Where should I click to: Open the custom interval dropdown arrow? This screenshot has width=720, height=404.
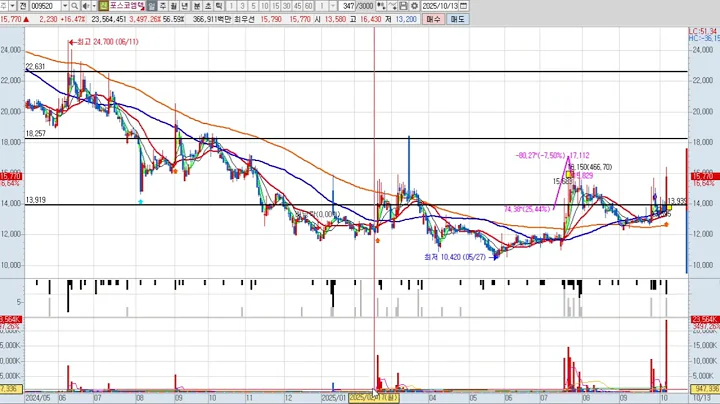pyautogui.click(x=332, y=6)
